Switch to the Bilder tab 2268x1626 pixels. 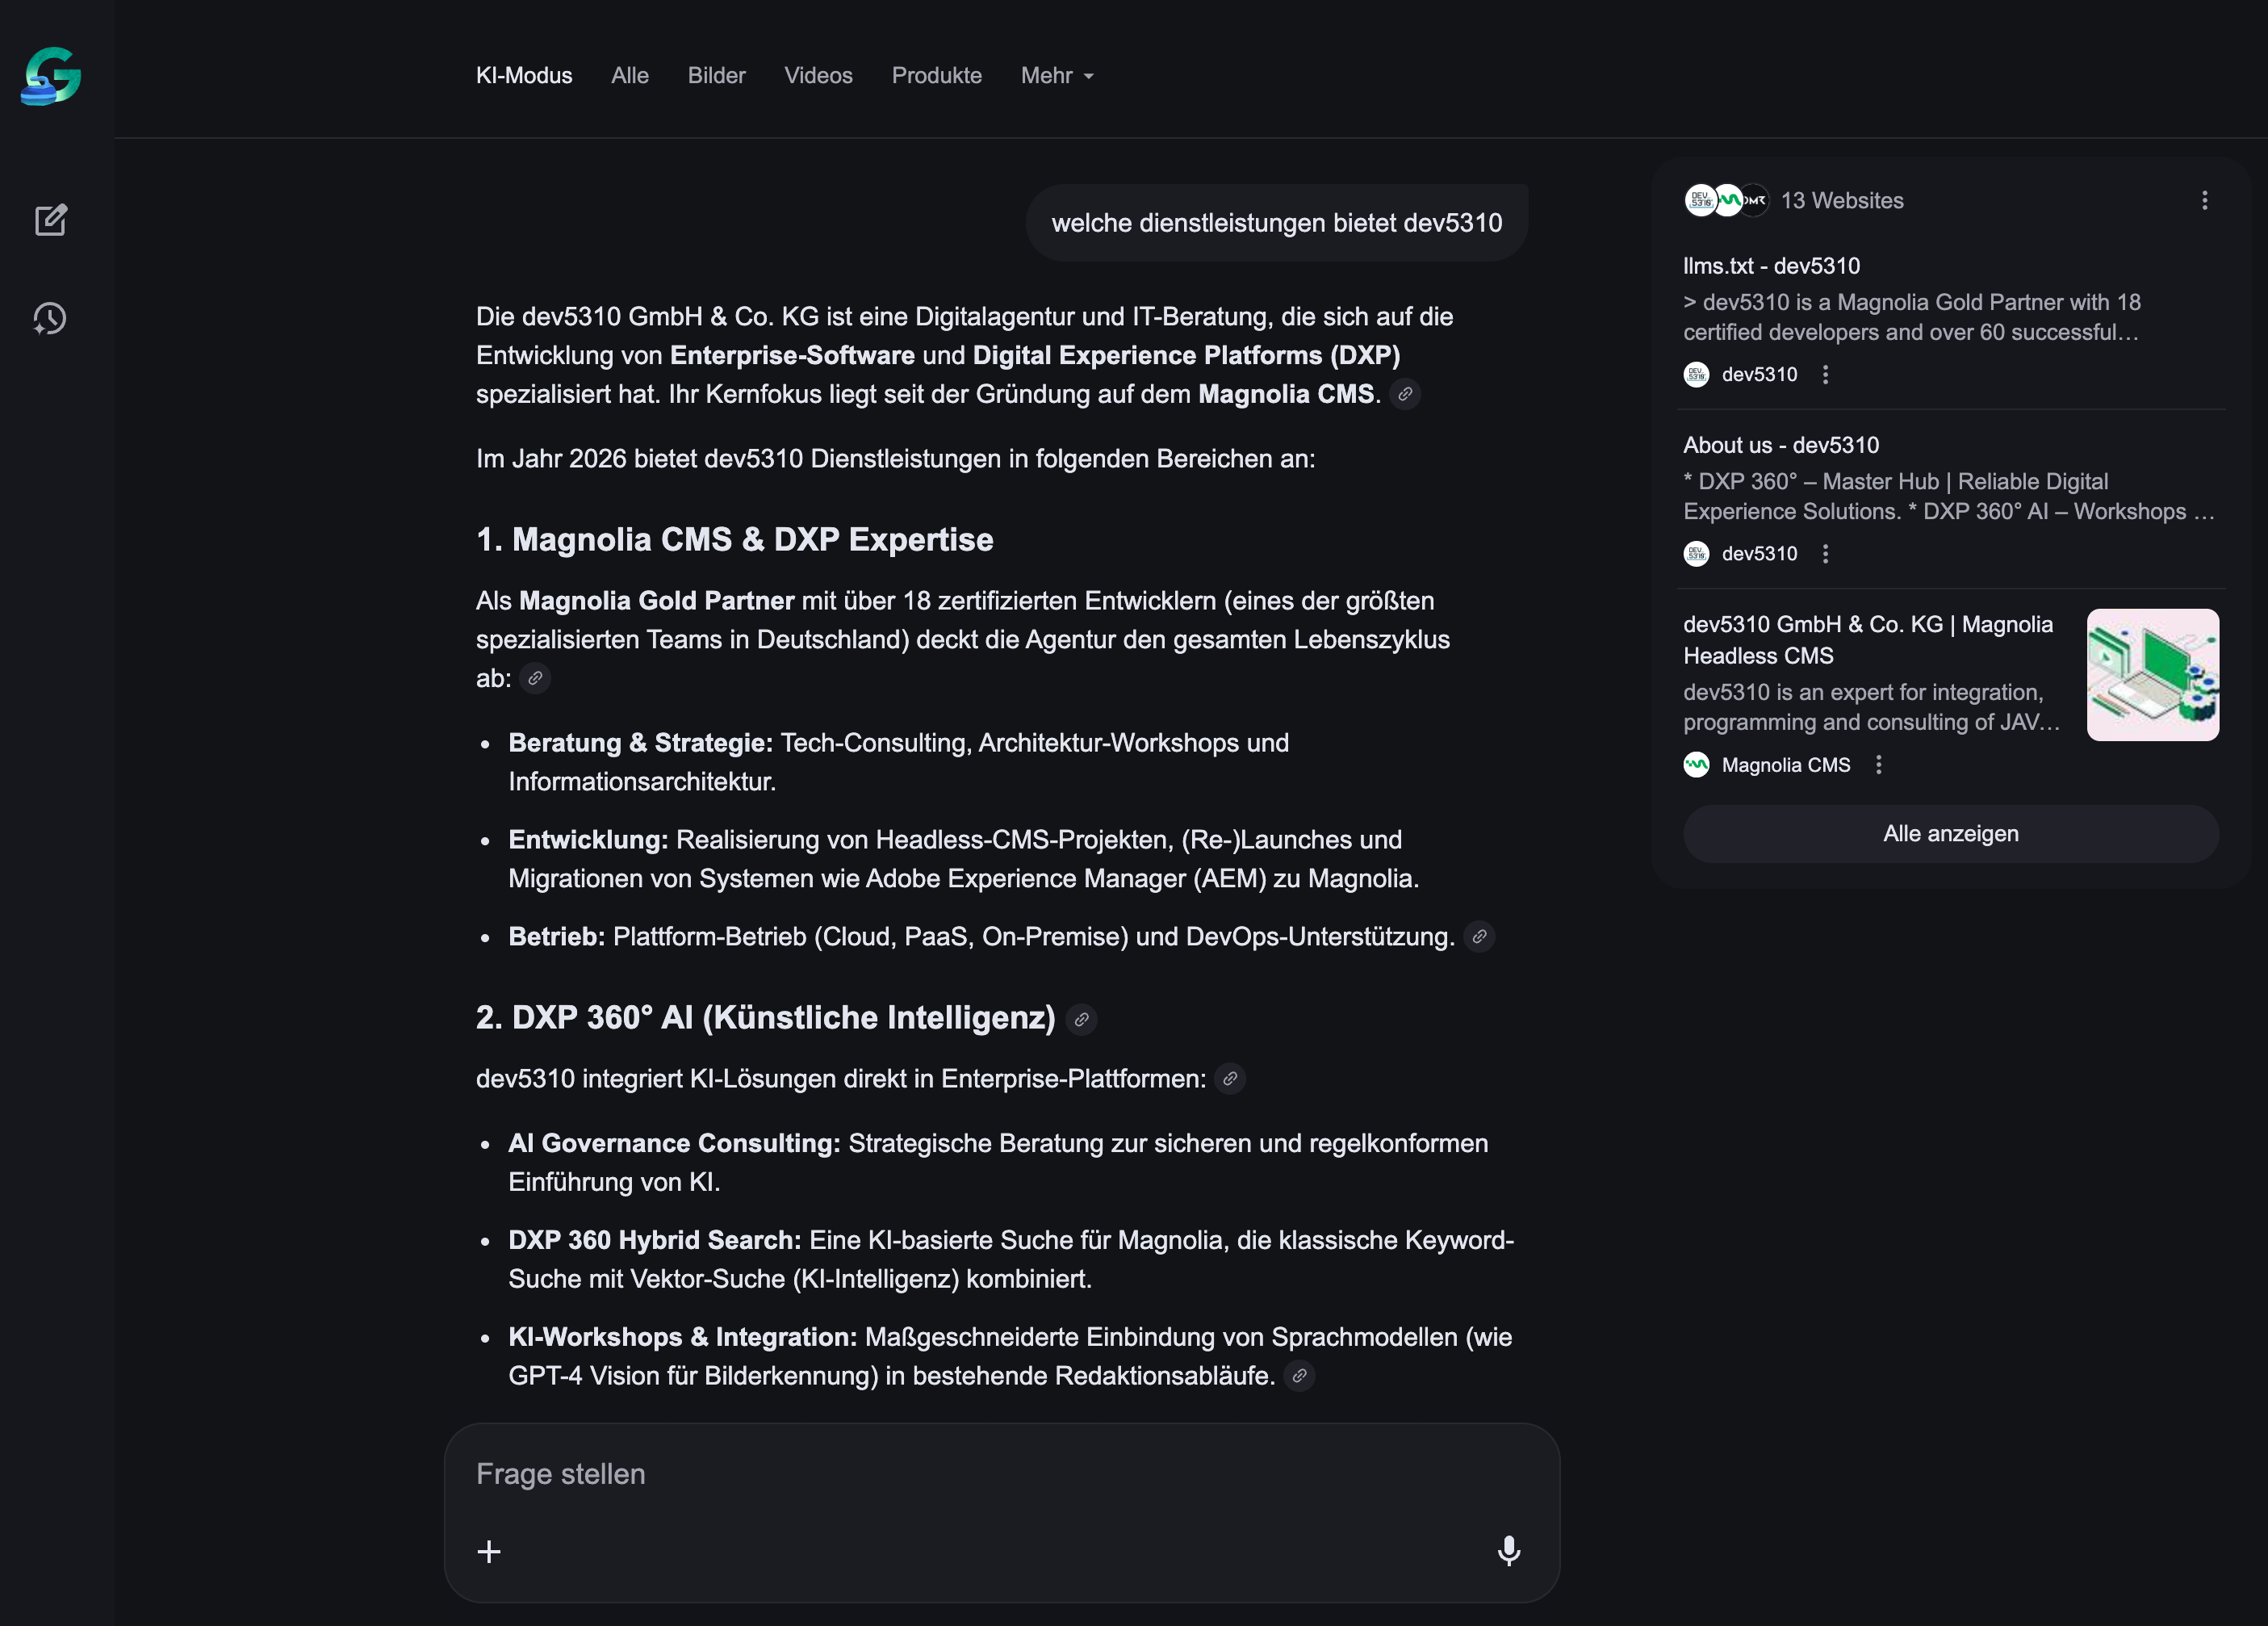tap(716, 76)
